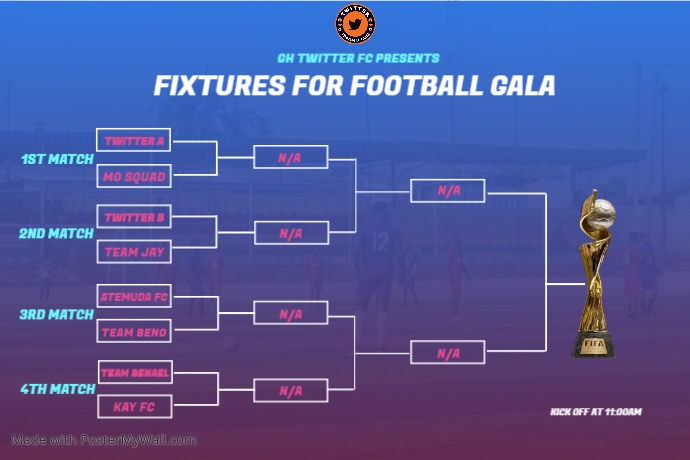Click the TEAM BENO box
Screen dimensions: 690x460
[133, 331]
